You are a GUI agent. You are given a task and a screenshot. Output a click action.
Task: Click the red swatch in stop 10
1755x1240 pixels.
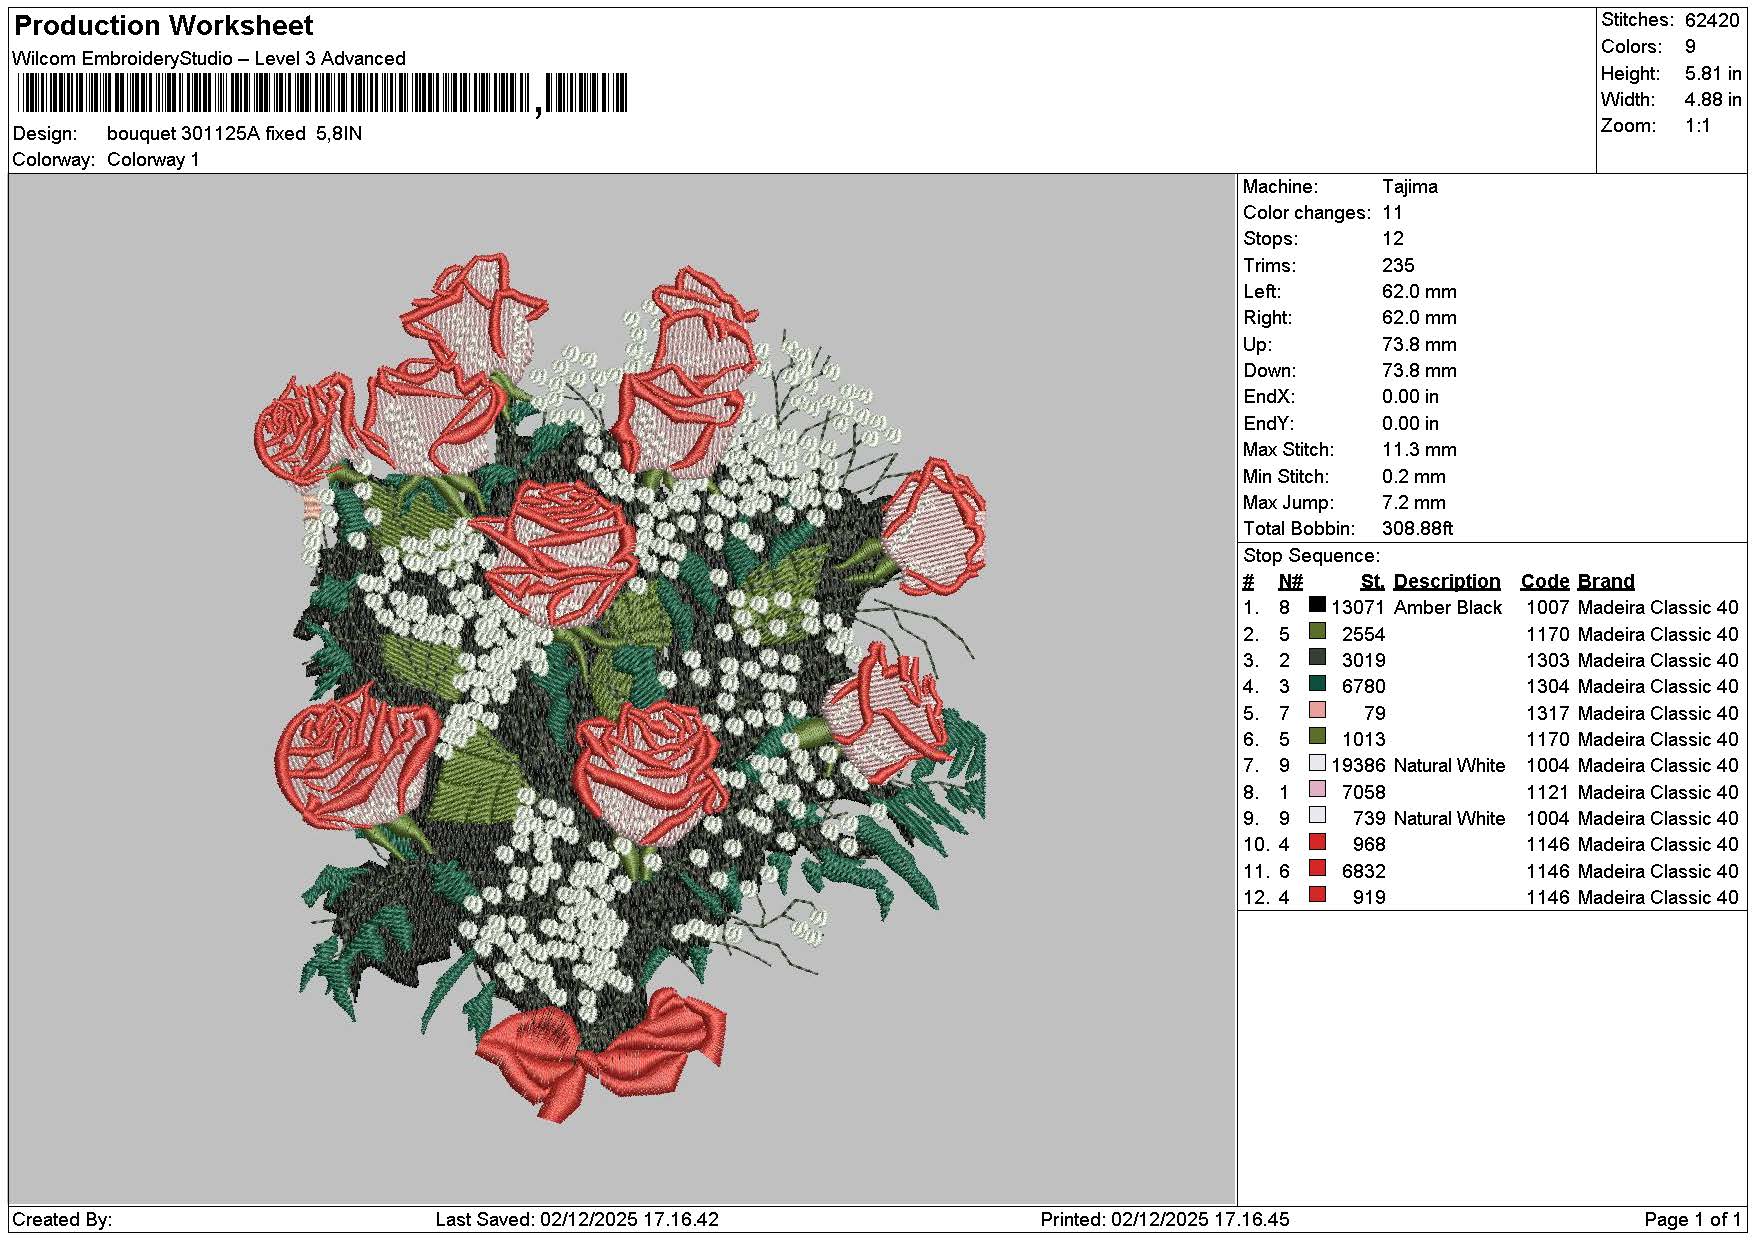[1318, 842]
